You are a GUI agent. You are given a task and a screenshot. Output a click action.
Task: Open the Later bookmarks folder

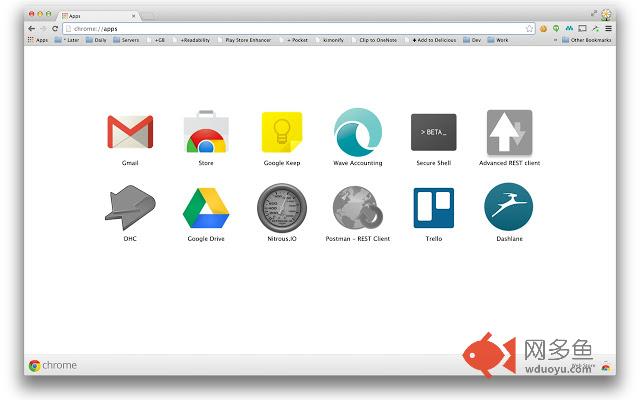tap(67, 40)
